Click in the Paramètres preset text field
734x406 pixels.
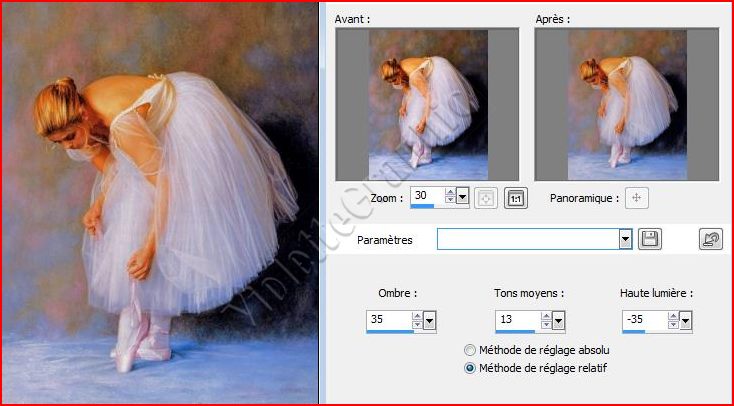527,240
